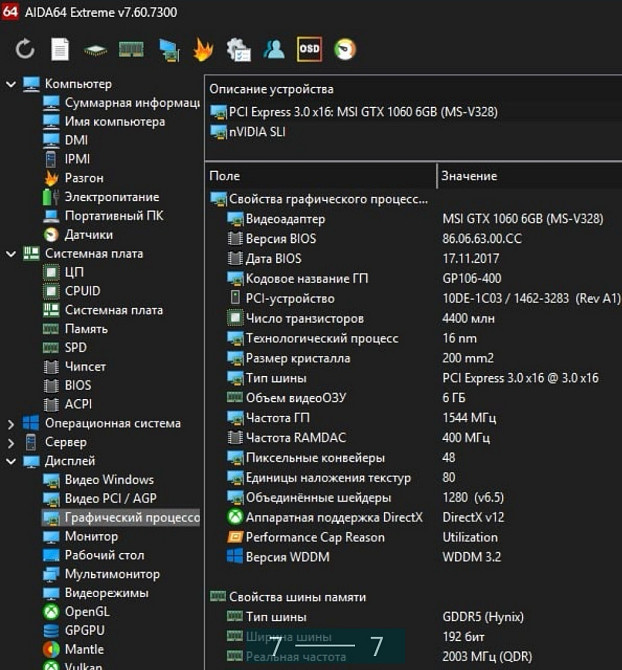
Task: Select PCI Express MSI GTX 1060 device
Action: click(354, 112)
